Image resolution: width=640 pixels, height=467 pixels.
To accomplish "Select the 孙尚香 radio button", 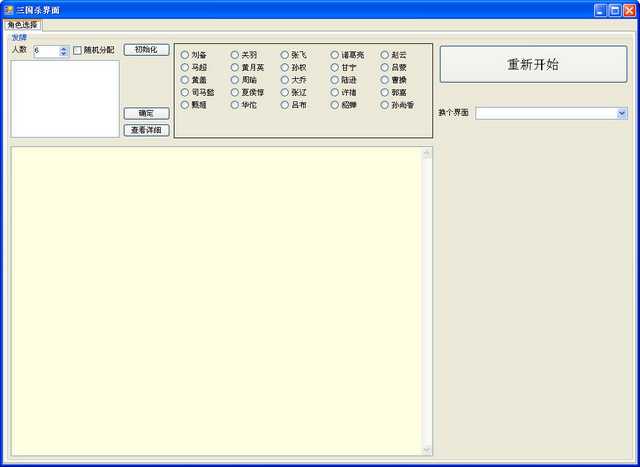I will pyautogui.click(x=385, y=104).
